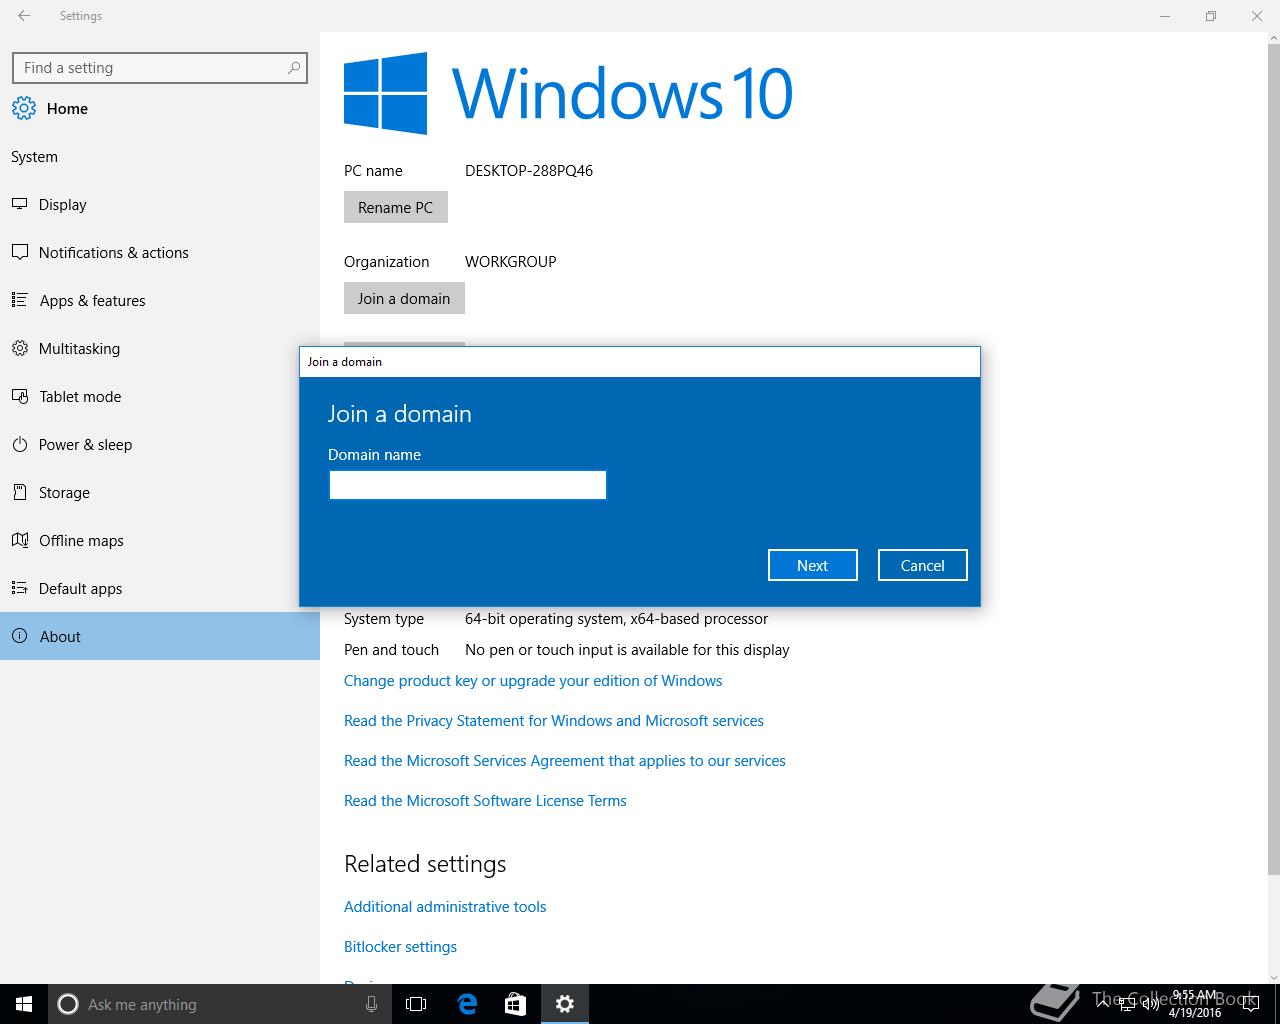Click the Home gear icon
The image size is (1280, 1024).
click(24, 108)
